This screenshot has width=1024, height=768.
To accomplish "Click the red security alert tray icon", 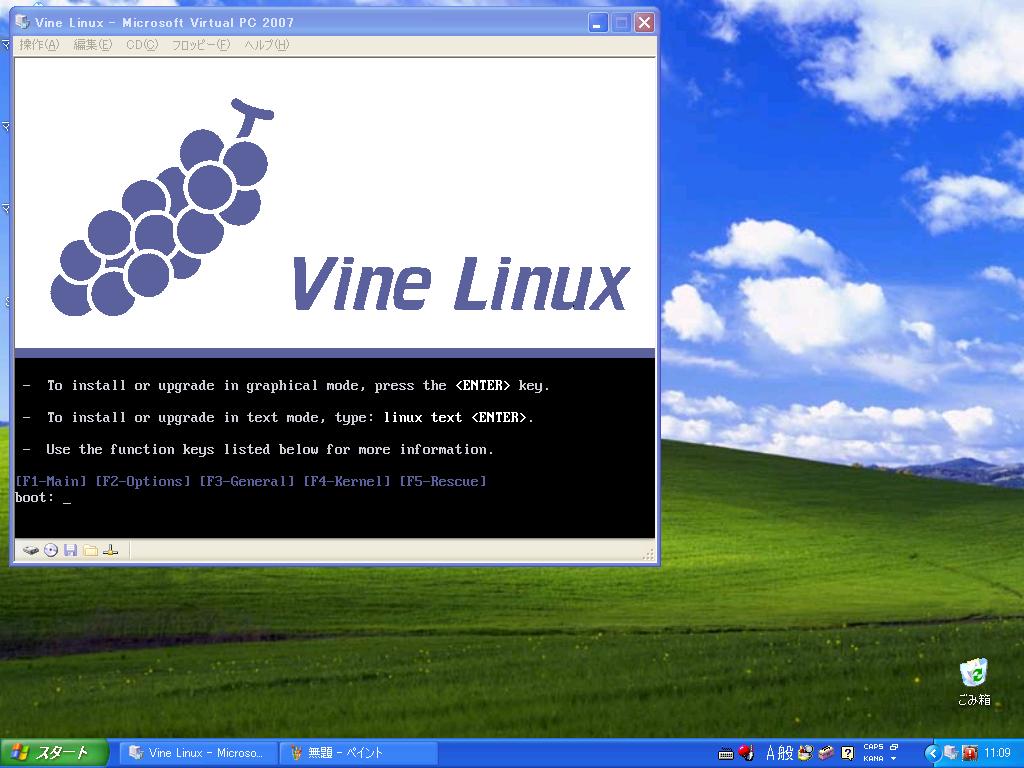I will (x=970, y=753).
